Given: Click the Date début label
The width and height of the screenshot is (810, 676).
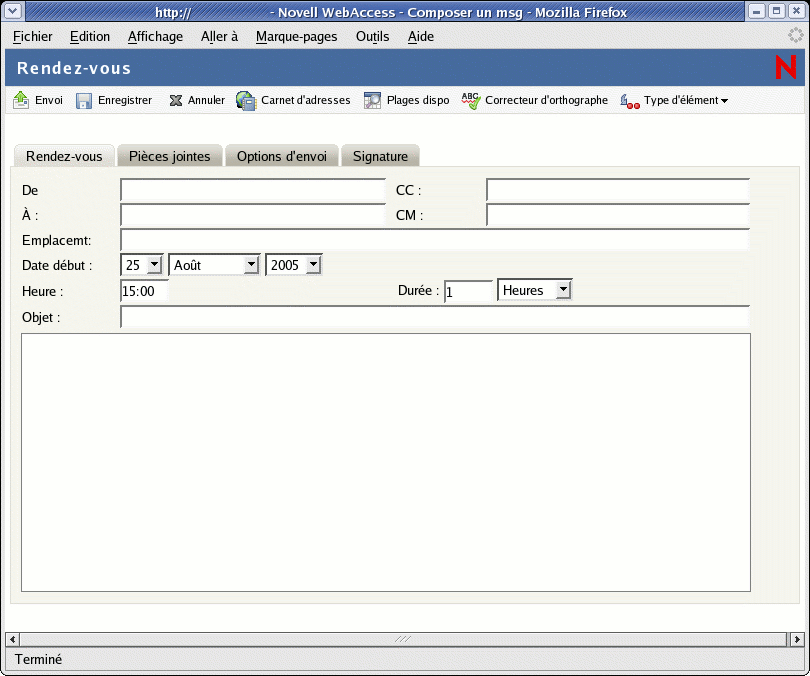Looking at the screenshot, I should pyautogui.click(x=57, y=265).
